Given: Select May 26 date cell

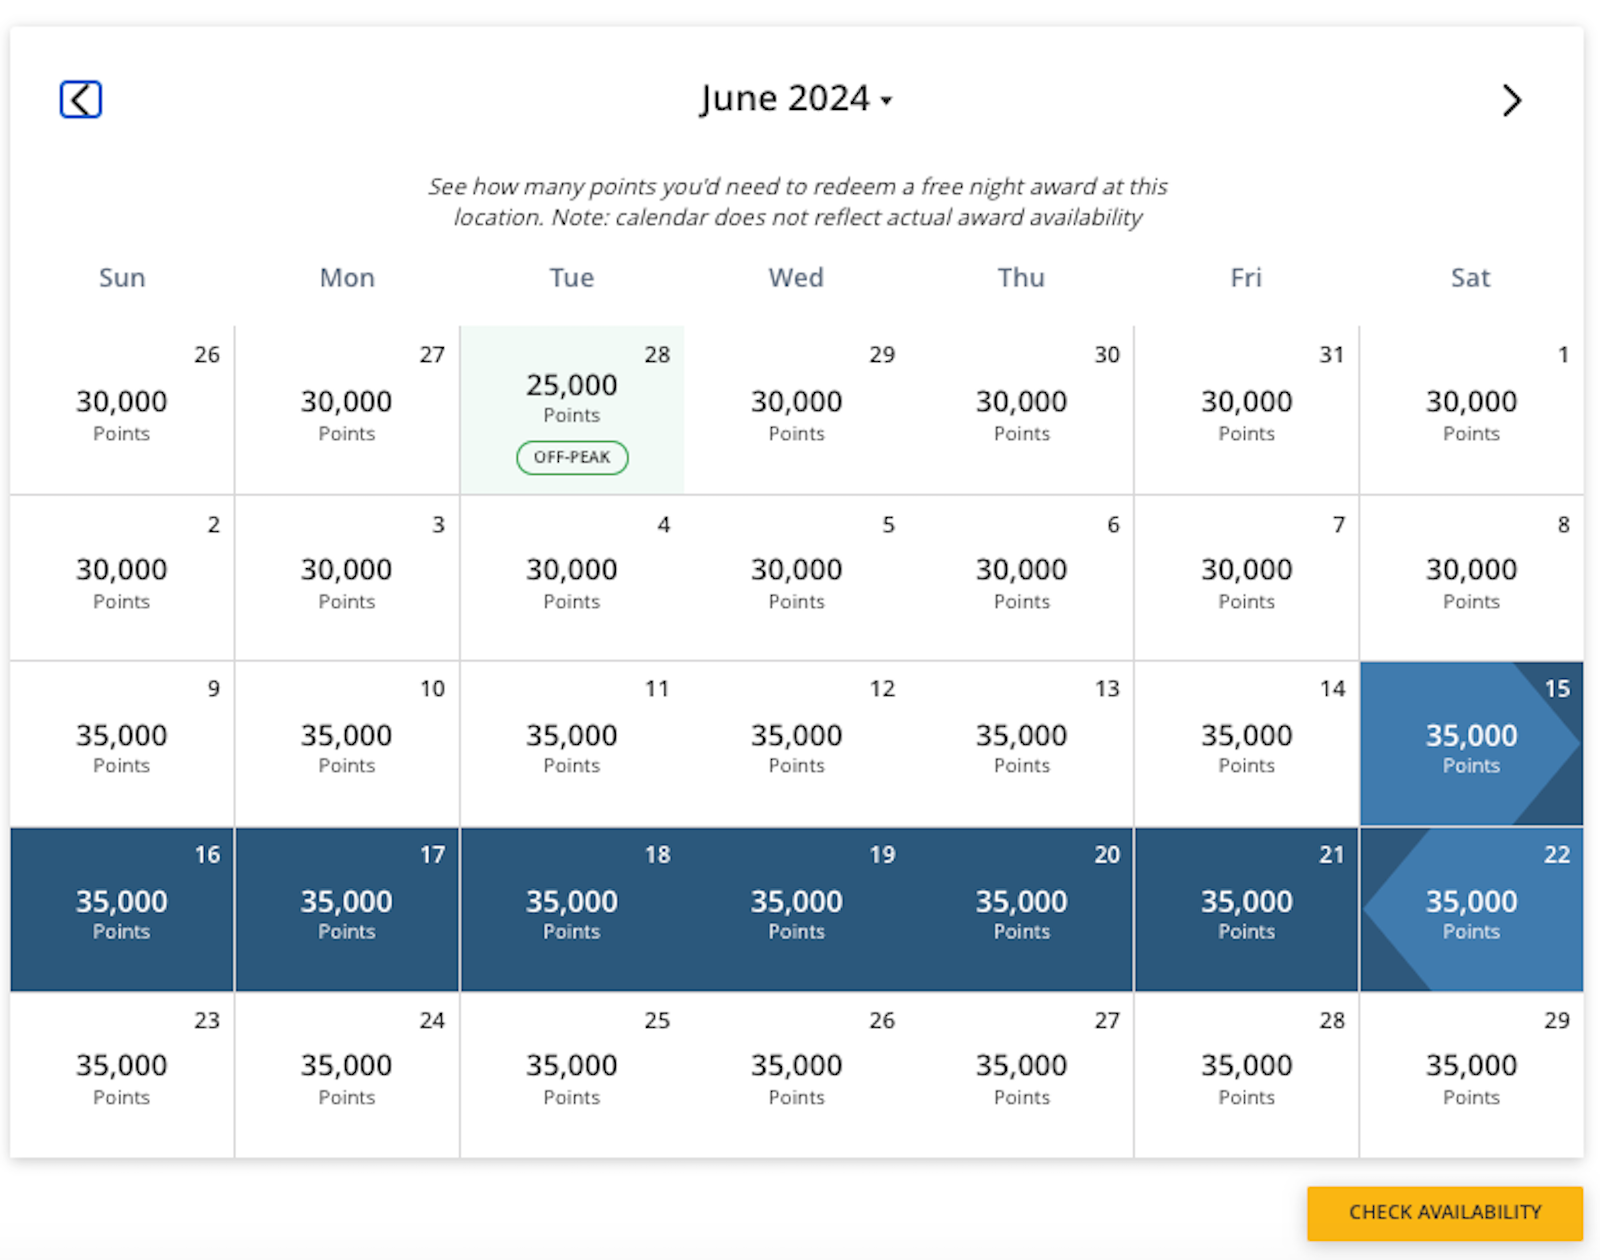Looking at the screenshot, I should tap(122, 409).
